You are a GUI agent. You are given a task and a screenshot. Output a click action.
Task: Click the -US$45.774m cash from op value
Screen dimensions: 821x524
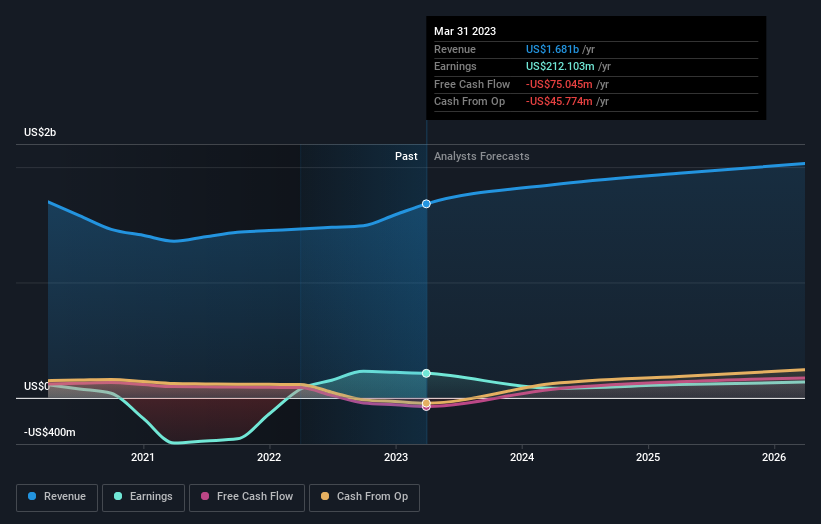(x=559, y=102)
